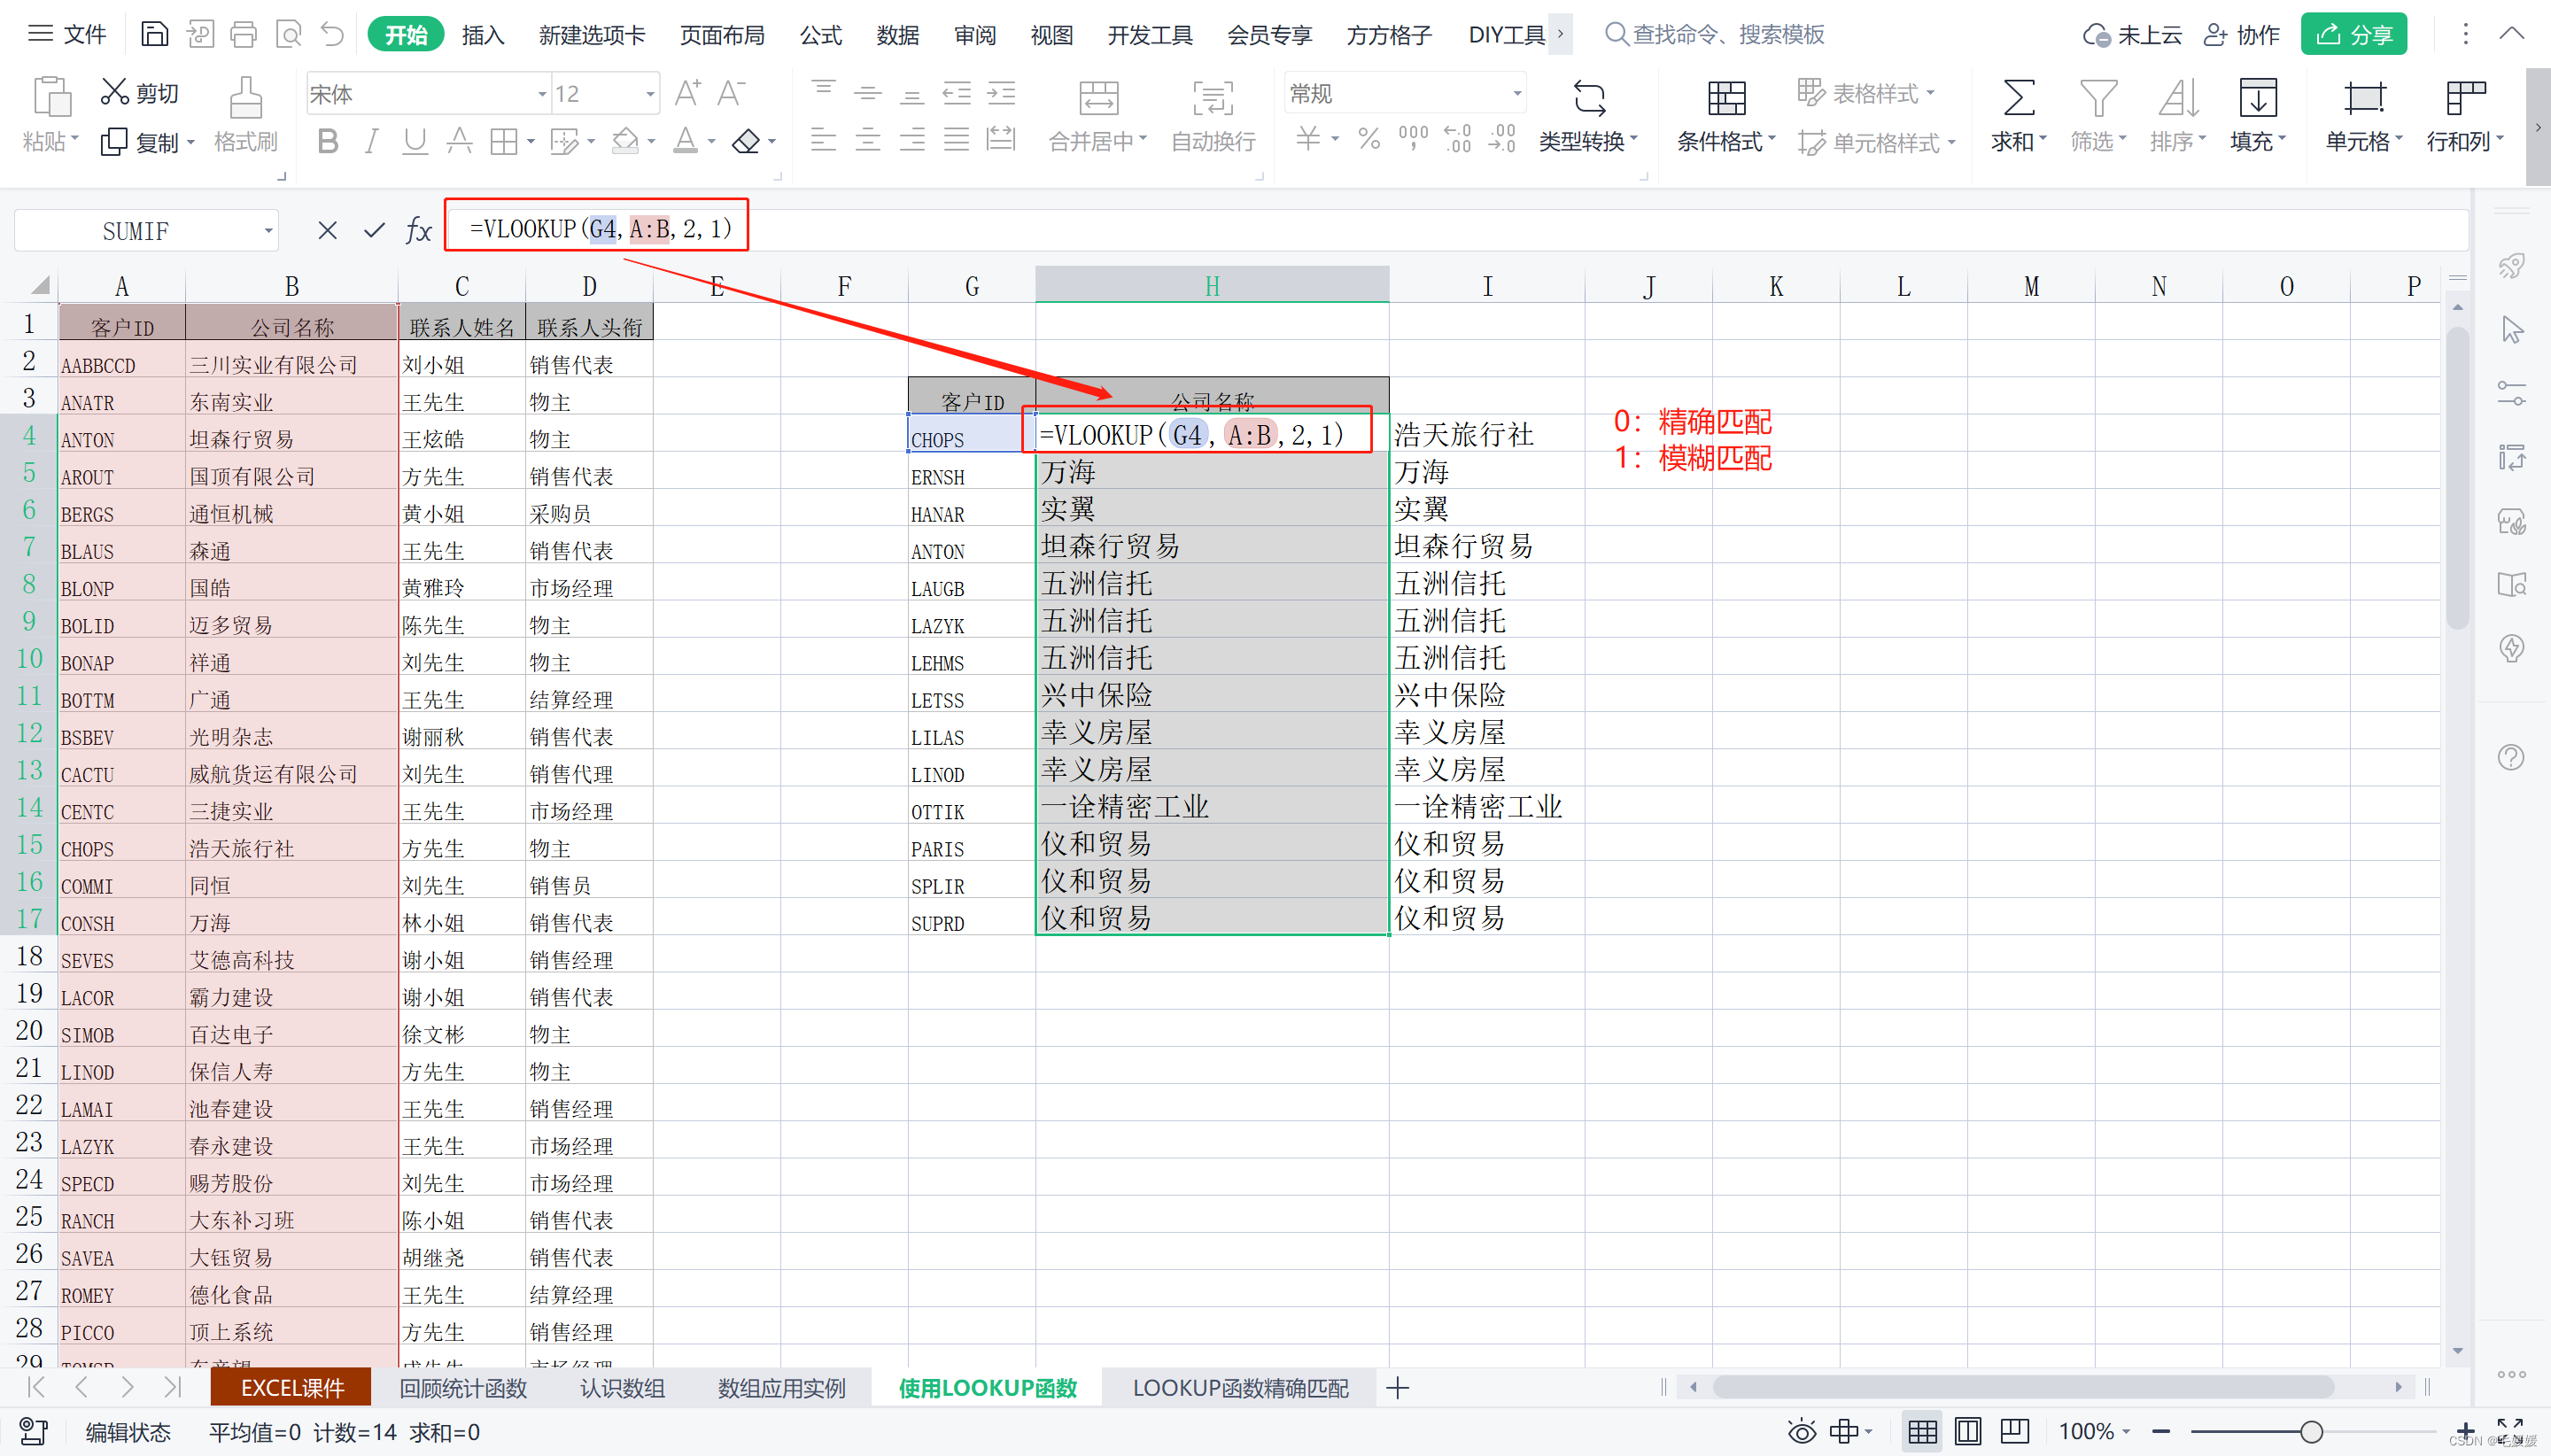2551x1456 pixels.
Task: Expand the font name dropdown
Action: tap(542, 94)
